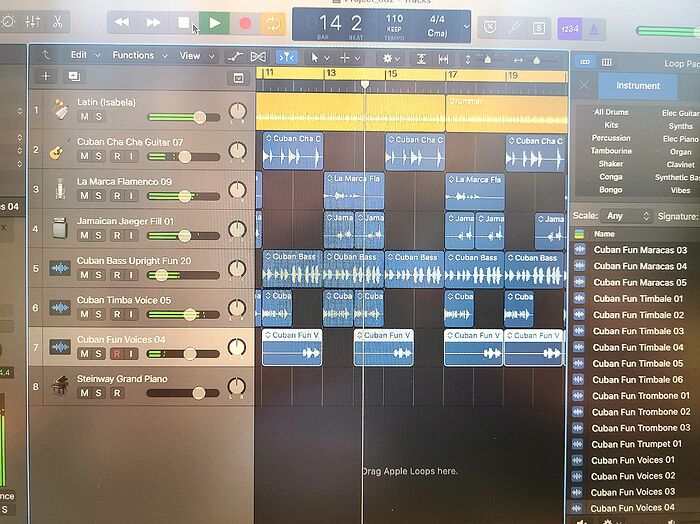Click the global tracks dropdown icon in track header
The width and height of the screenshot is (700, 524).
point(238,79)
